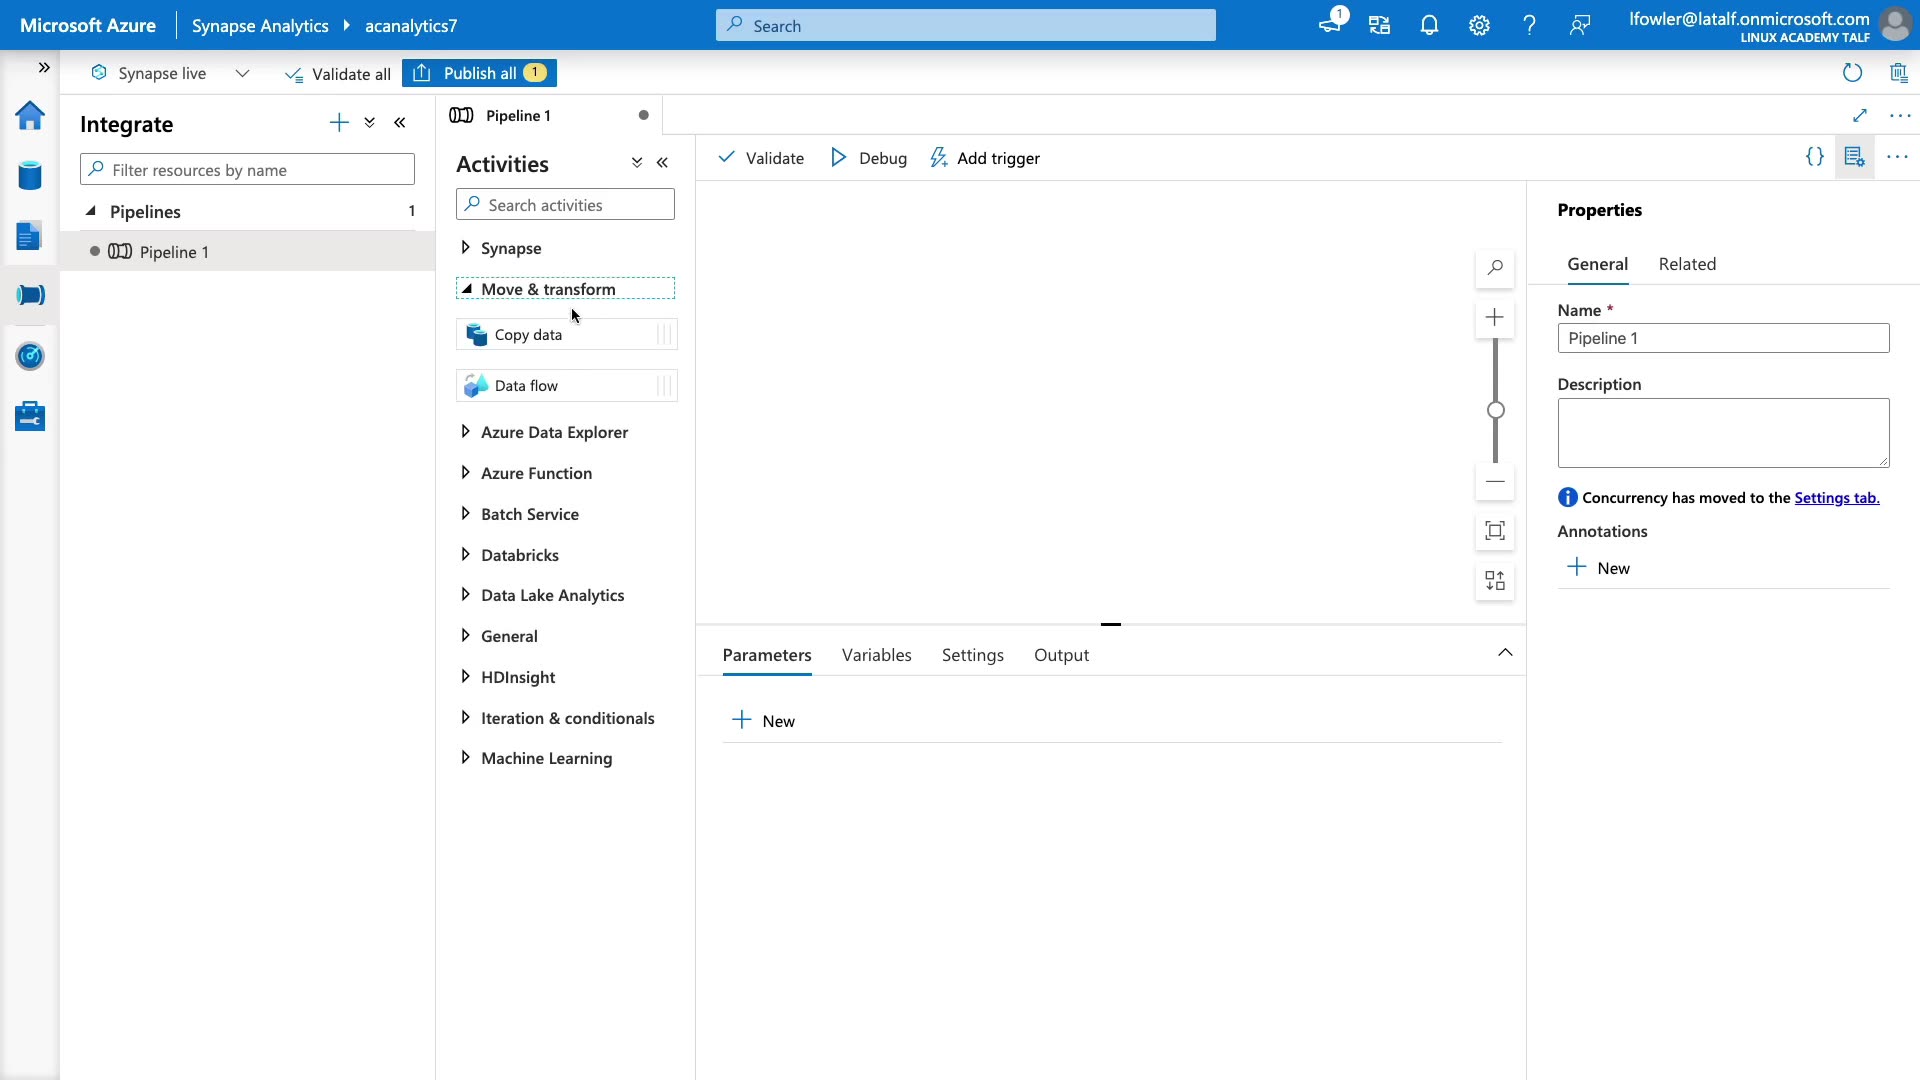
Task: Open the Synapse live mode dropdown
Action: tap(242, 73)
